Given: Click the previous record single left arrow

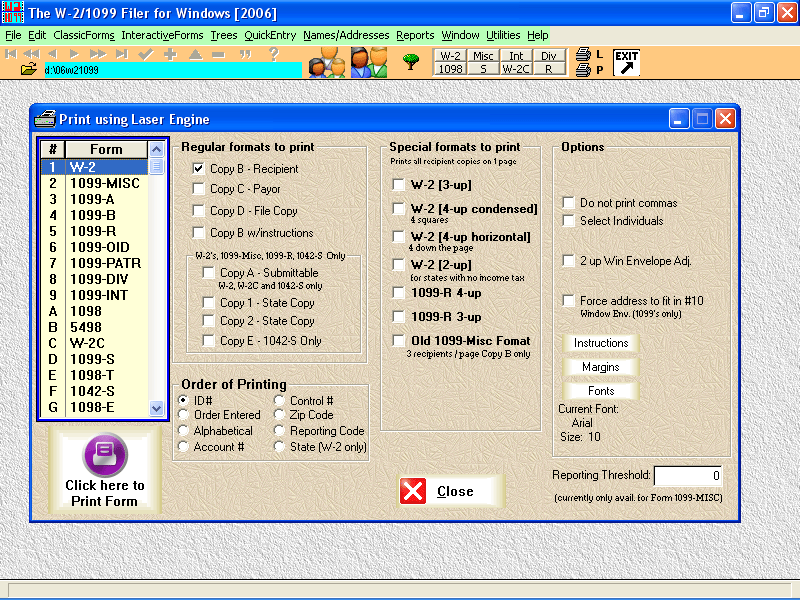Looking at the screenshot, I should (x=52, y=54).
